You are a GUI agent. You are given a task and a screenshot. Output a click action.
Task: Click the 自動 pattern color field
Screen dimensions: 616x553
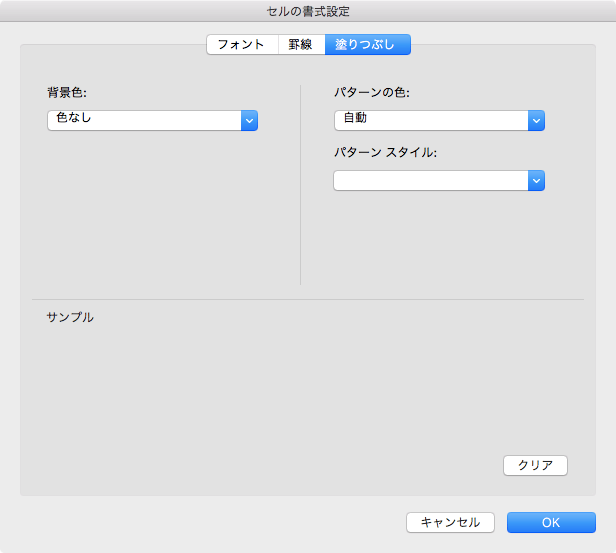click(430, 121)
